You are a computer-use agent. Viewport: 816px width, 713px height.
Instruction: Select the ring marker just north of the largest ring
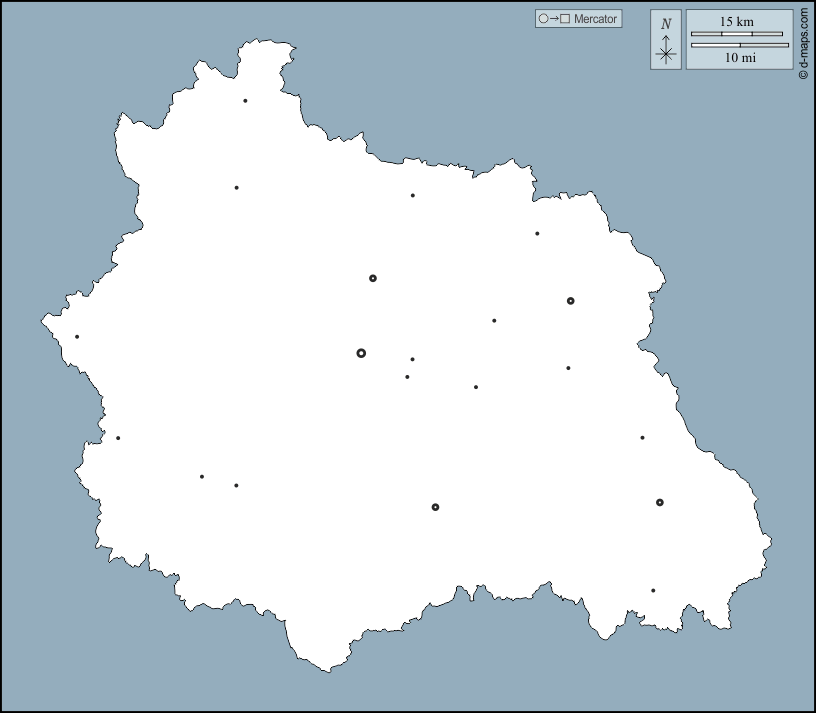click(x=373, y=278)
